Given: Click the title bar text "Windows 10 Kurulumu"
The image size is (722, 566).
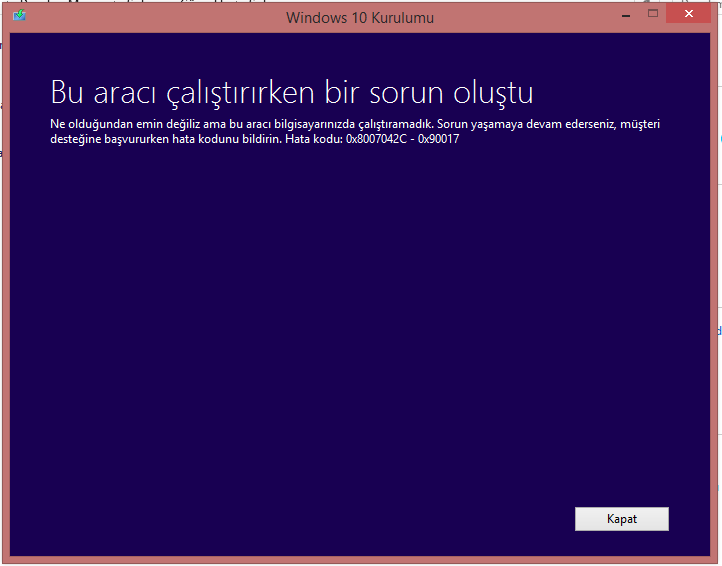Looking at the screenshot, I should tap(360, 18).
